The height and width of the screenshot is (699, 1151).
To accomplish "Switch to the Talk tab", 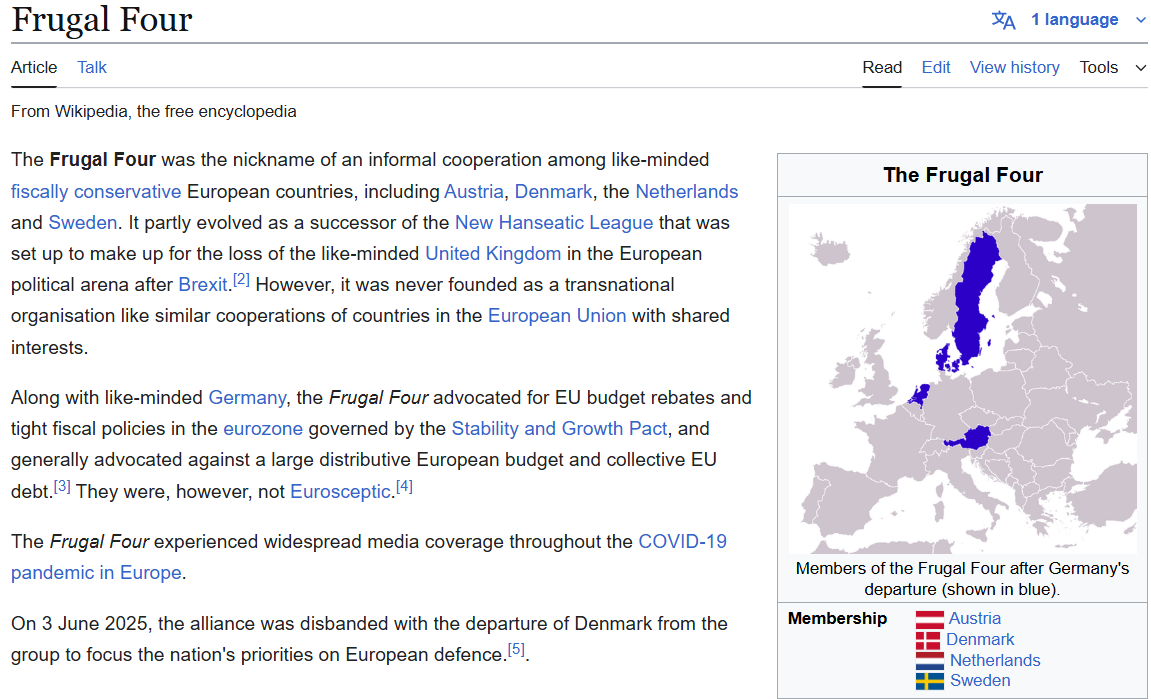I will point(92,68).
